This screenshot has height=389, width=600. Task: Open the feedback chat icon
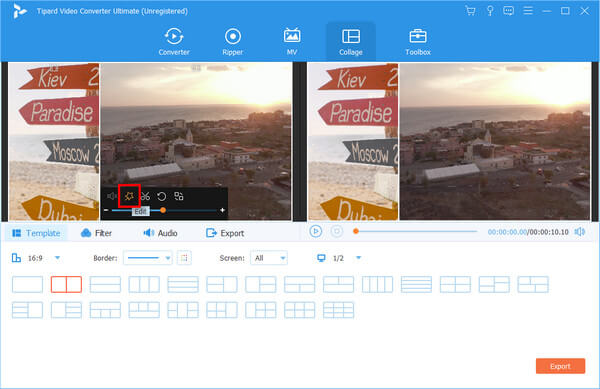[x=508, y=11]
